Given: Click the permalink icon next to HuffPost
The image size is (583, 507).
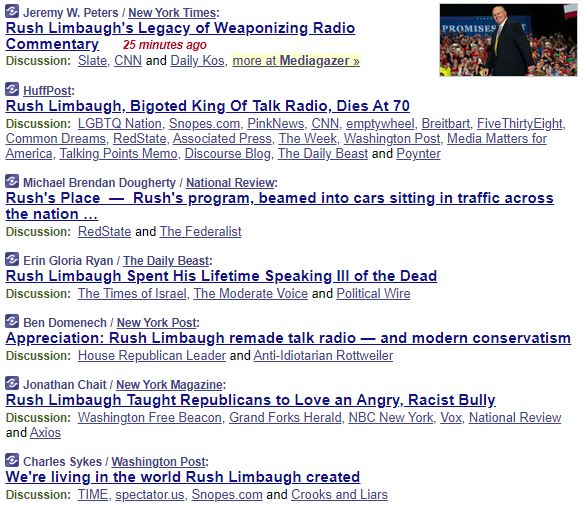Looking at the screenshot, I should click(12, 89).
